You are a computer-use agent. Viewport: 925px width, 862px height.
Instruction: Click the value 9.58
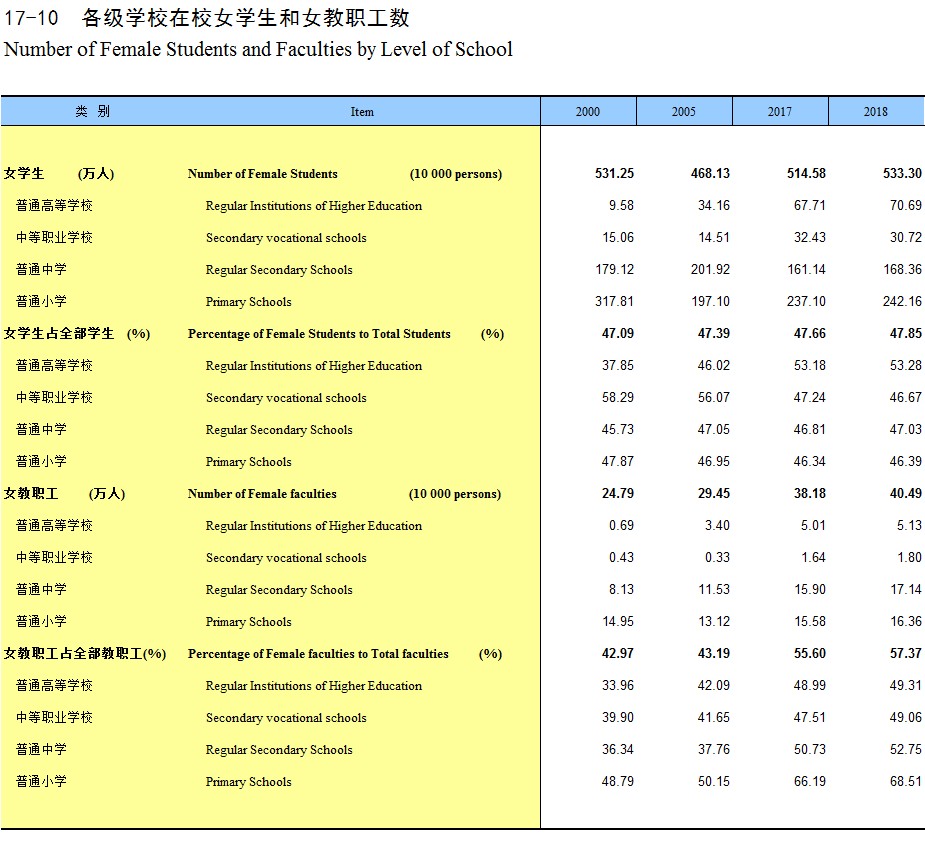621,205
